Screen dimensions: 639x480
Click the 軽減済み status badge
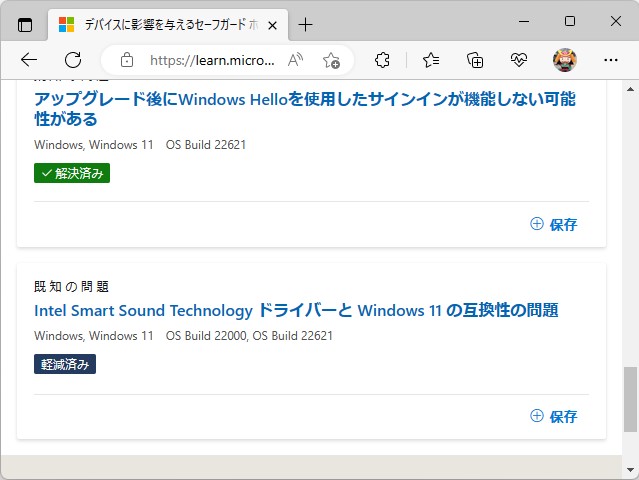(65, 364)
